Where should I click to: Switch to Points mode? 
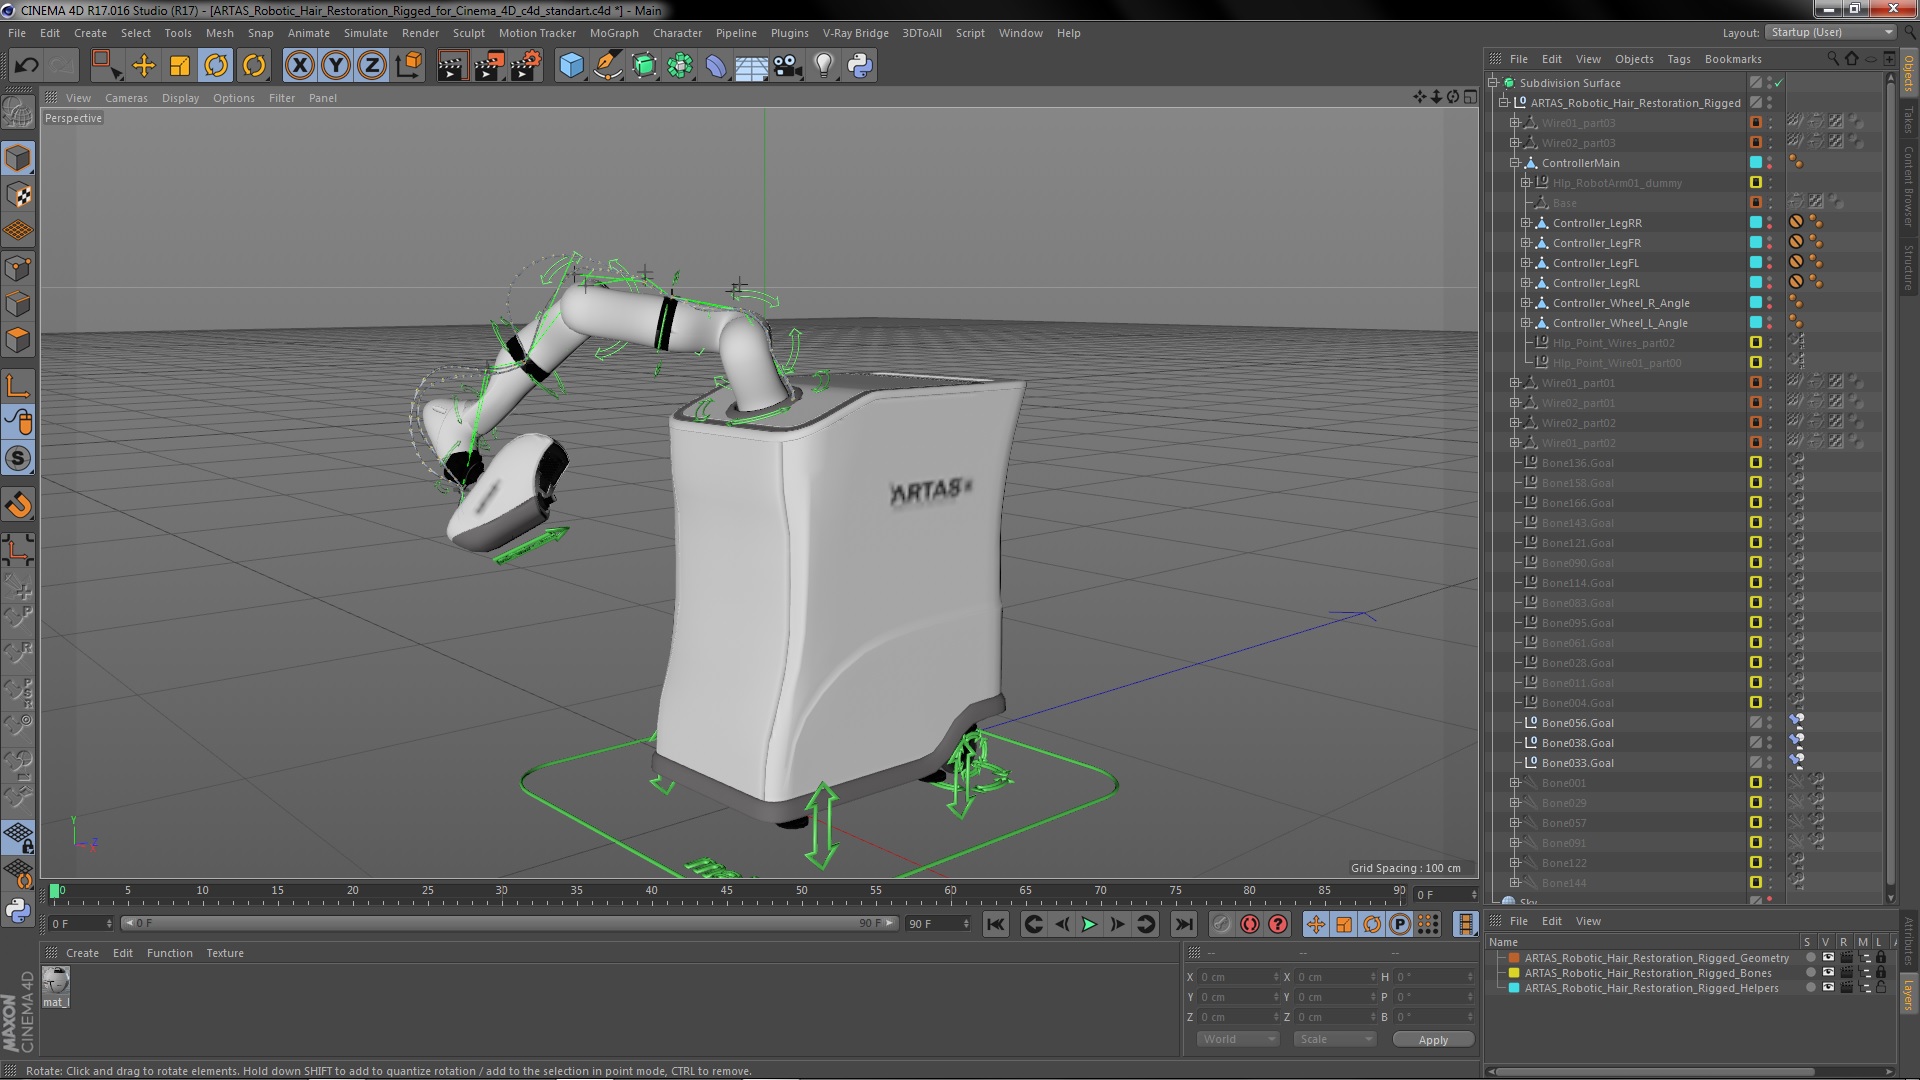pos(18,268)
